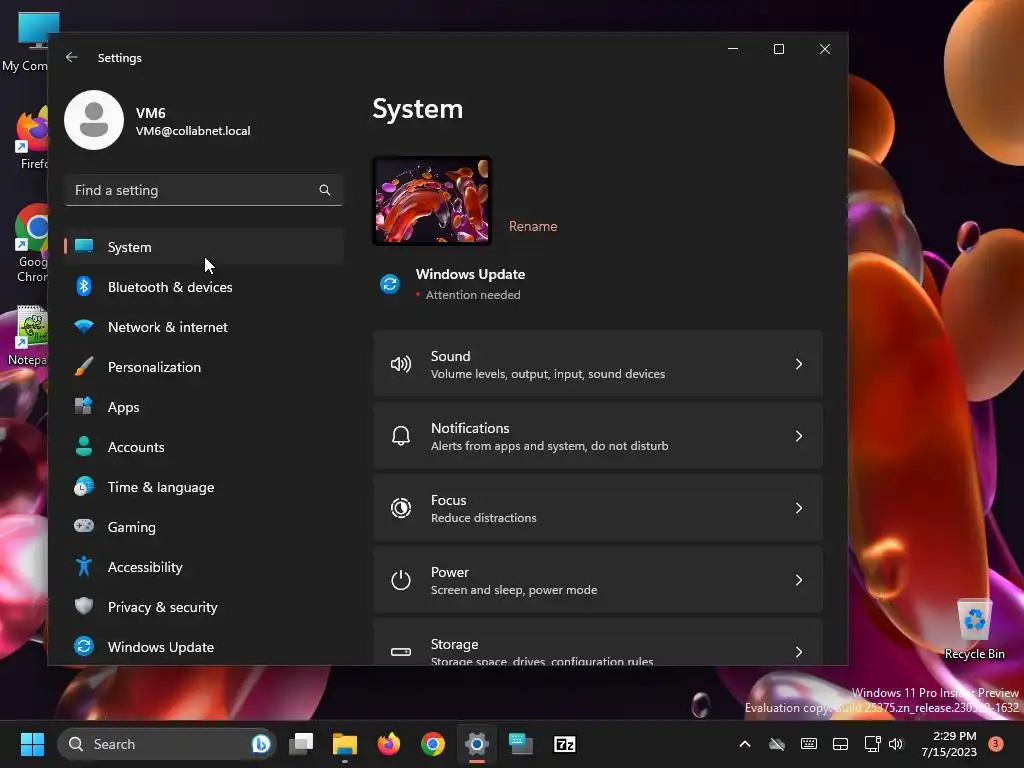Expand the Storage settings chevron
The height and width of the screenshot is (768, 1024).
[x=799, y=652]
